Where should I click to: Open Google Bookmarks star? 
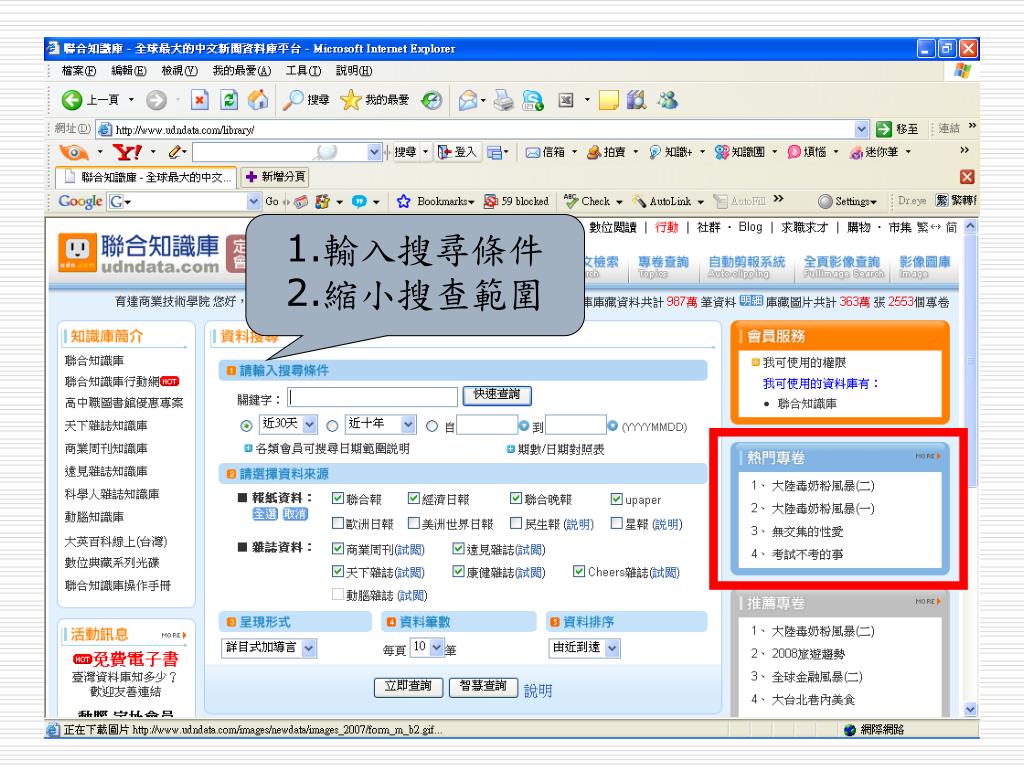coord(404,201)
